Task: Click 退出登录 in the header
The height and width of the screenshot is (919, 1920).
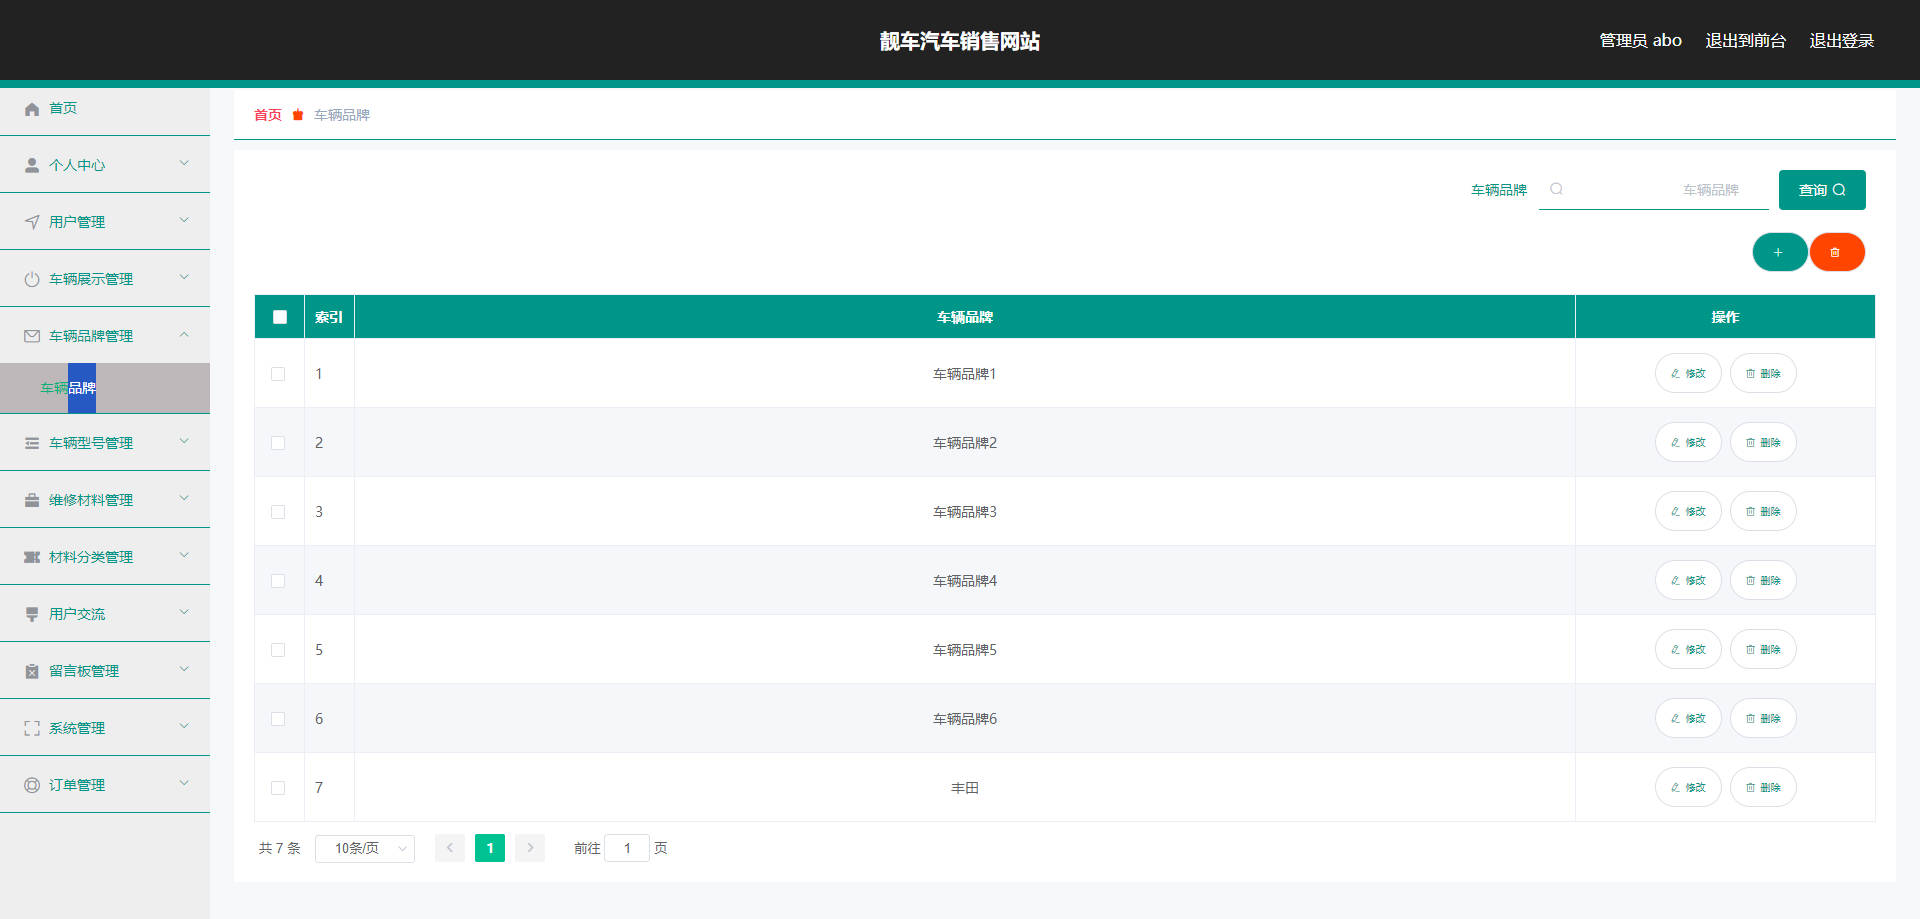Action: tap(1841, 40)
